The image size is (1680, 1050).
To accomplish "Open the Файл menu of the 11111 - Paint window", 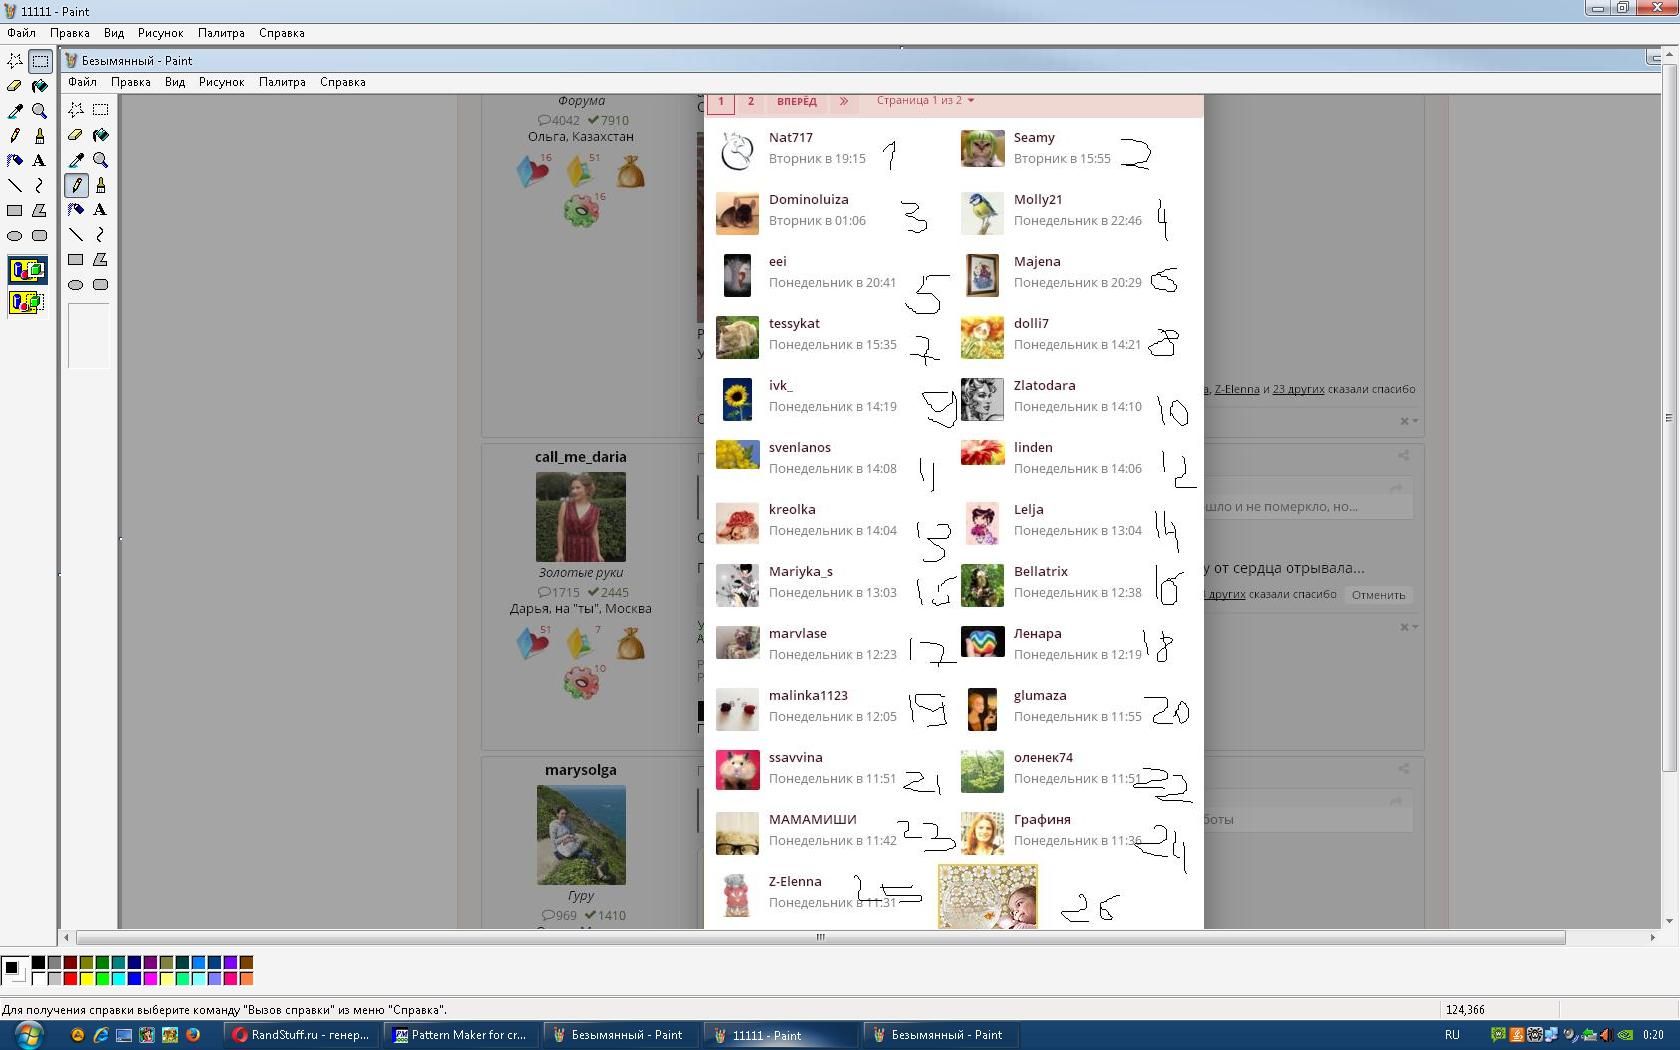I will pos(21,33).
